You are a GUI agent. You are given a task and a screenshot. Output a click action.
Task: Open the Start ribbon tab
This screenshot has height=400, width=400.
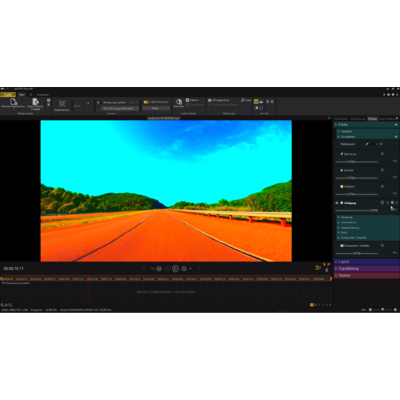click(x=22, y=95)
